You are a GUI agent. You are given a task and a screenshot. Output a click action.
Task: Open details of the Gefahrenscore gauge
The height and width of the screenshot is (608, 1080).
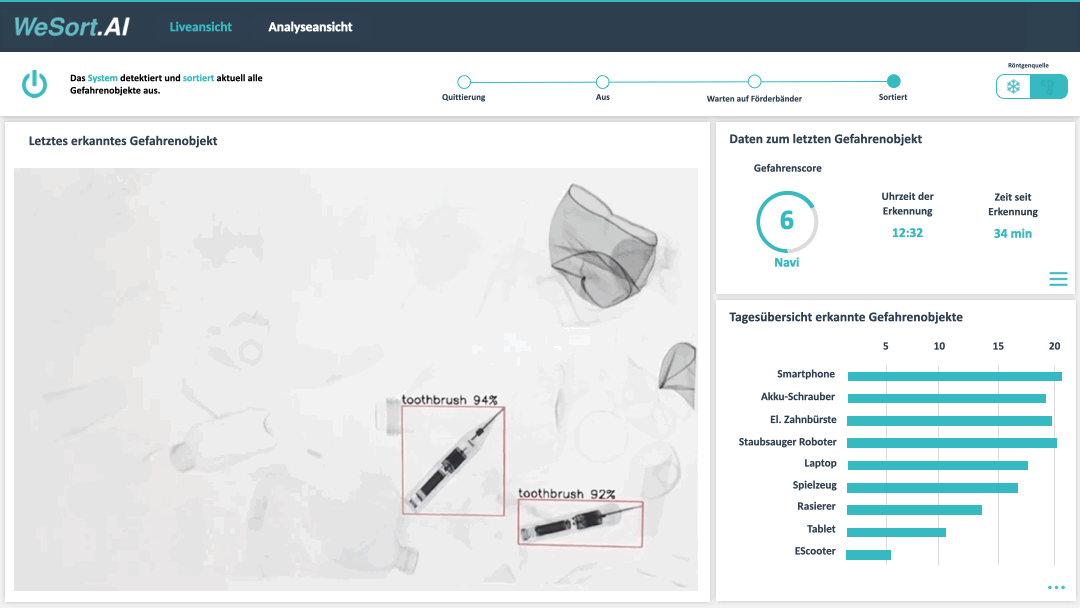pyautogui.click(x=787, y=222)
